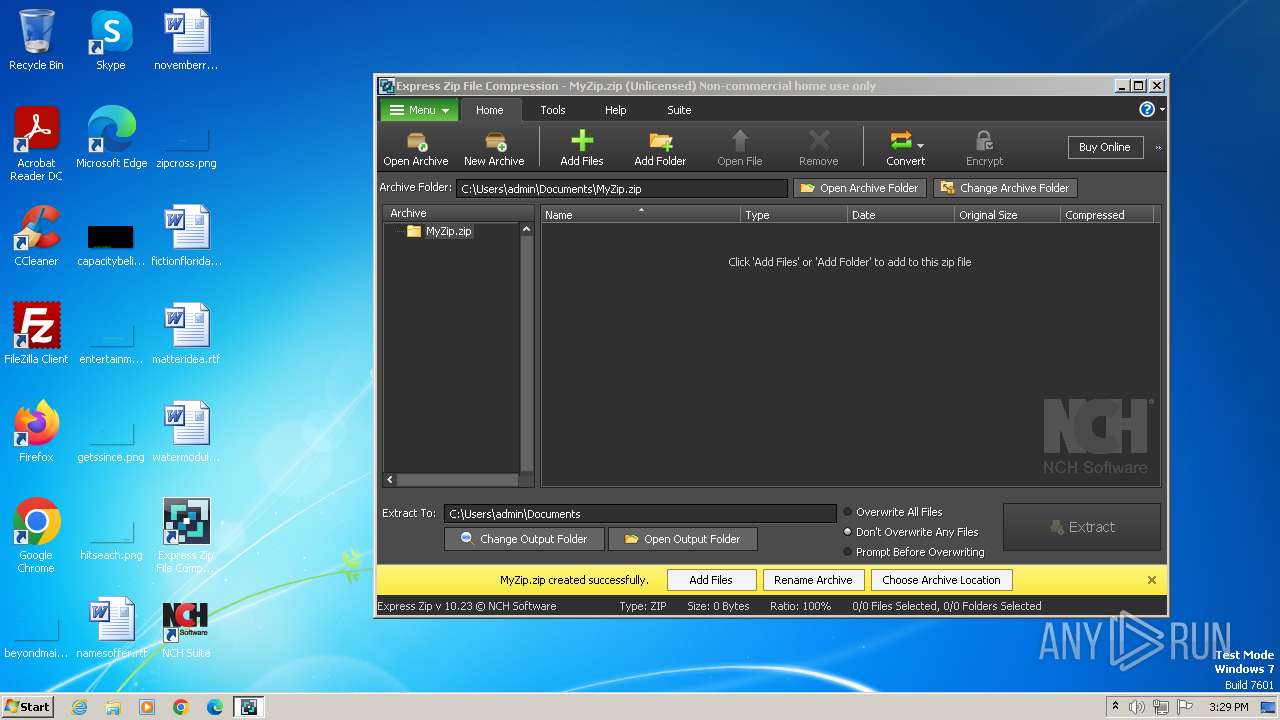Click the Rename Archive button
Screen dimensions: 1280x720
813,580
